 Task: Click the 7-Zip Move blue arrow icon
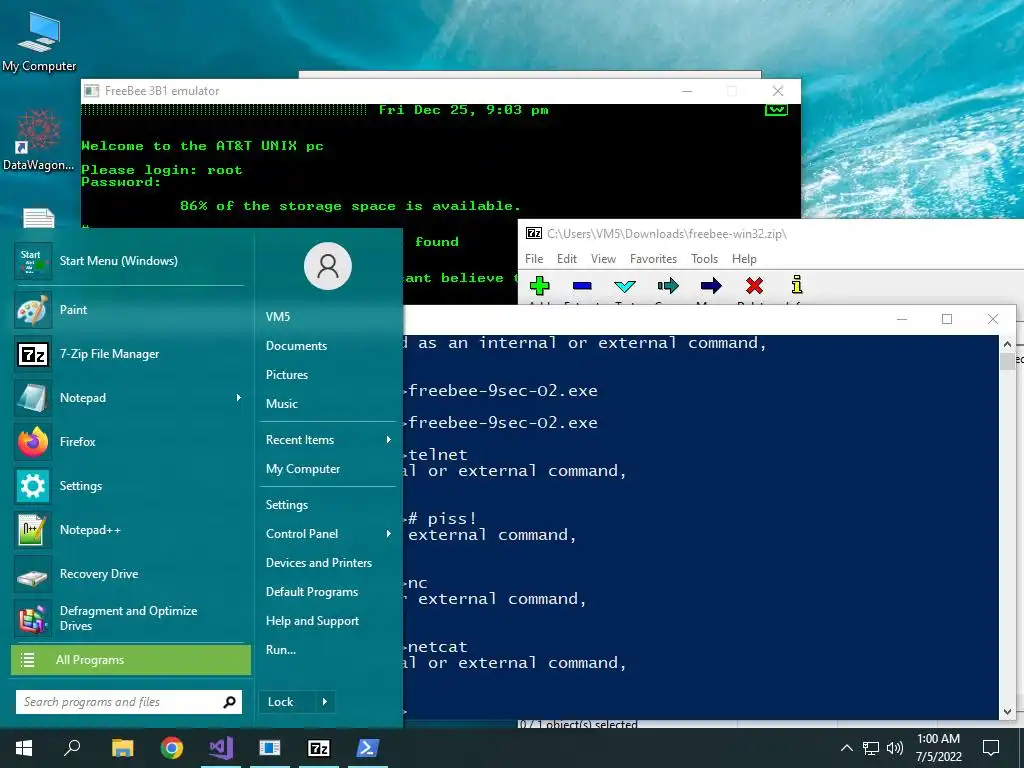pyautogui.click(x=711, y=285)
